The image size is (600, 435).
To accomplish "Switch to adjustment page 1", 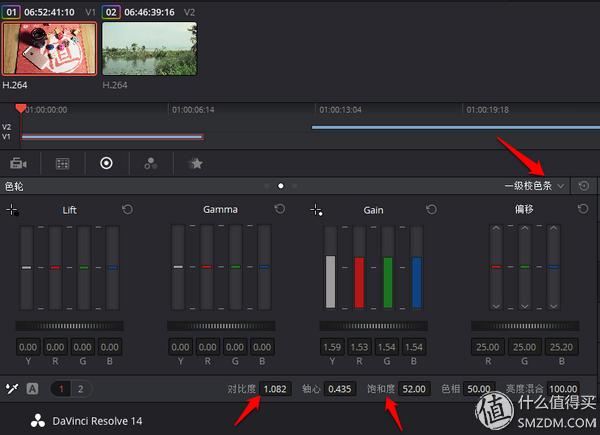I will (60, 388).
